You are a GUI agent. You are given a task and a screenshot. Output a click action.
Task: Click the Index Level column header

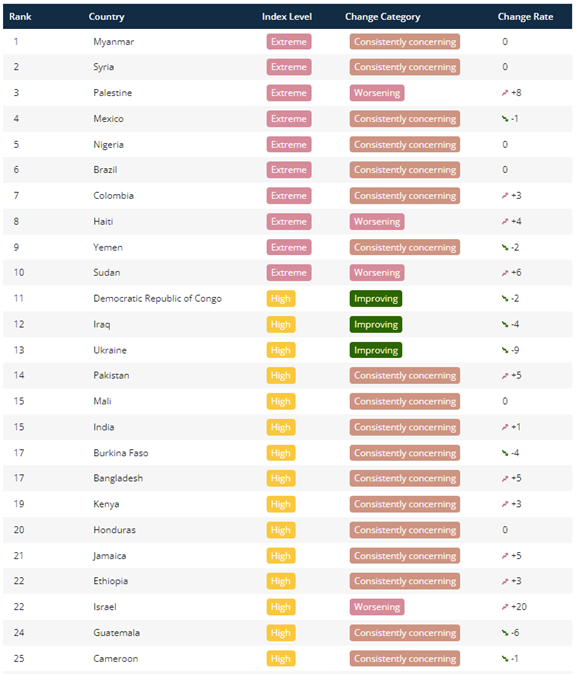(x=287, y=17)
